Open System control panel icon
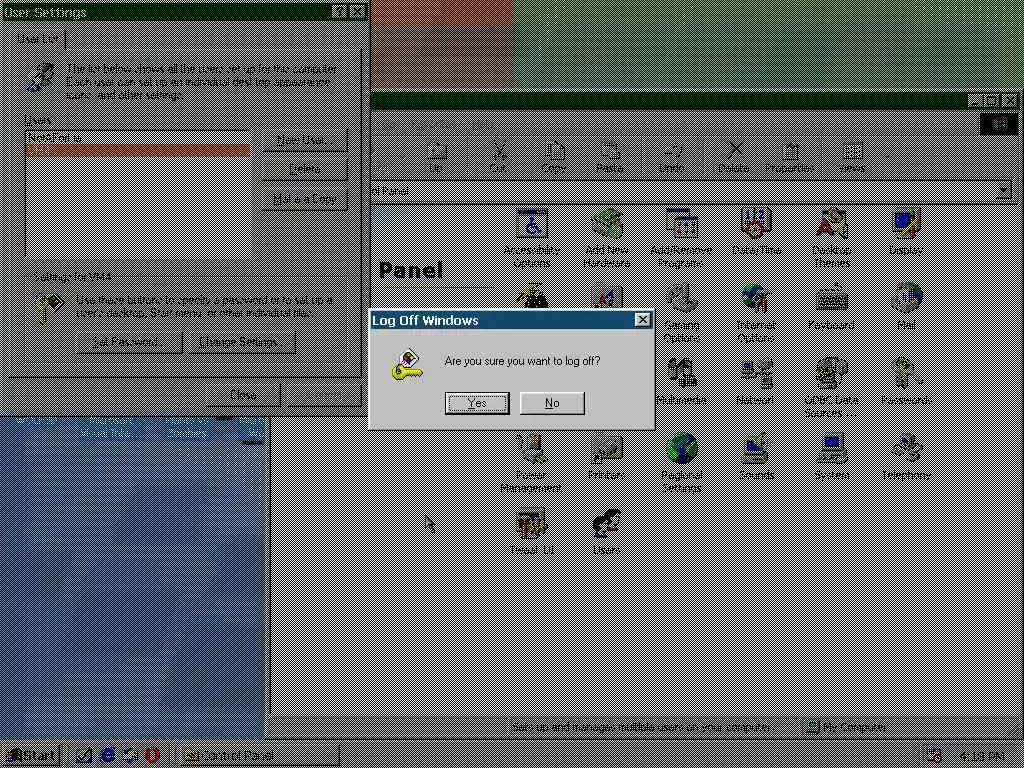This screenshot has width=1024, height=768. tap(831, 457)
